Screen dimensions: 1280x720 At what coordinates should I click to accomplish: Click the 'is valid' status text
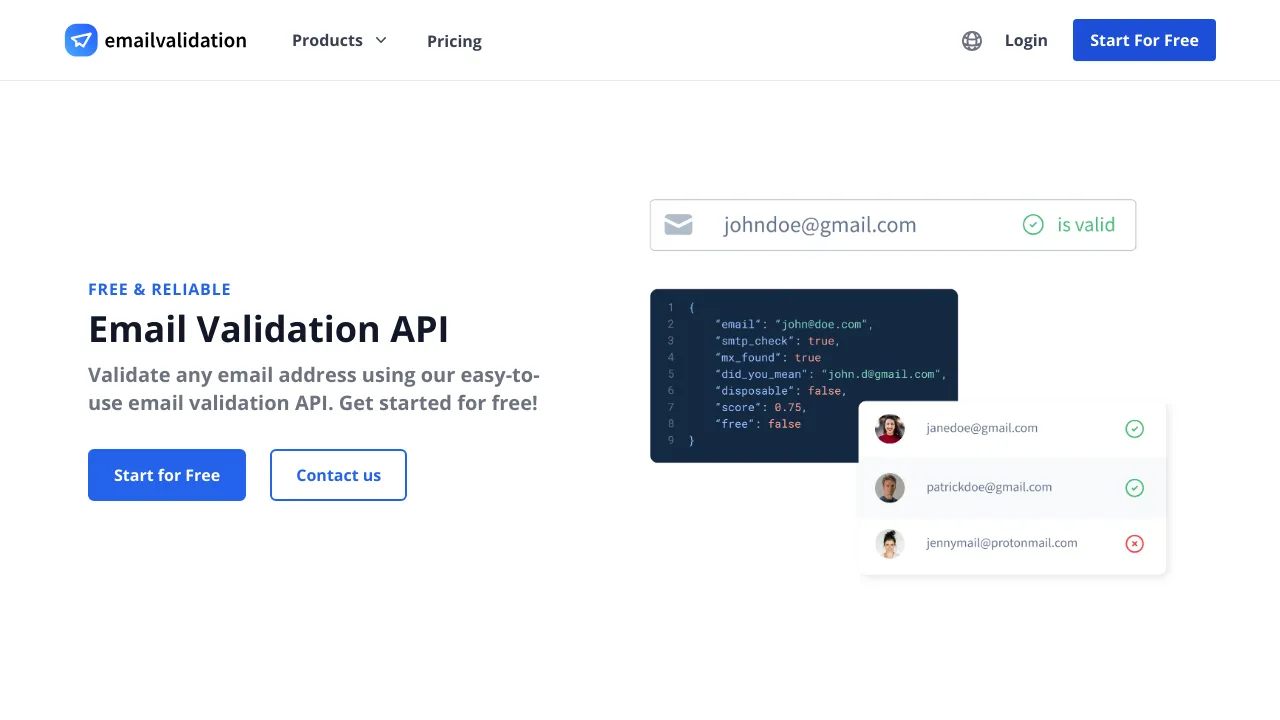pos(1086,225)
